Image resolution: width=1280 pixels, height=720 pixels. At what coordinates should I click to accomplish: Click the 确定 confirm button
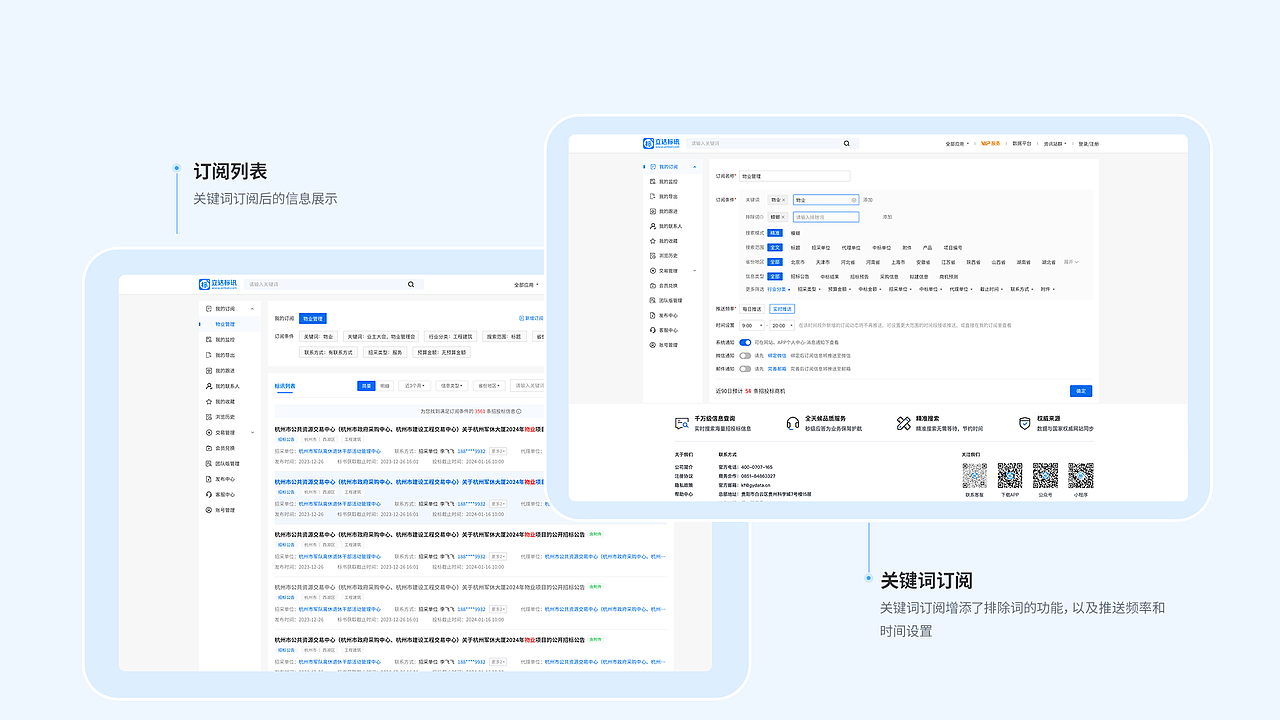1081,391
